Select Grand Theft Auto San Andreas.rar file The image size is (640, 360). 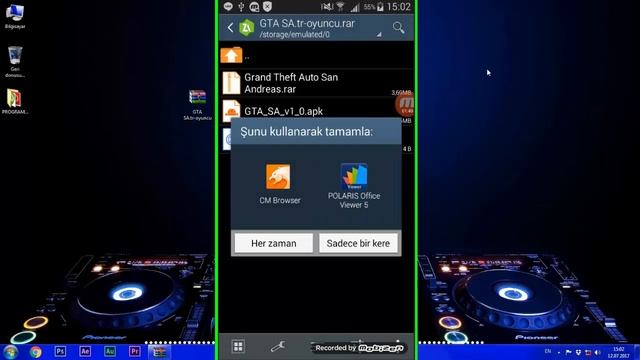[x=316, y=83]
